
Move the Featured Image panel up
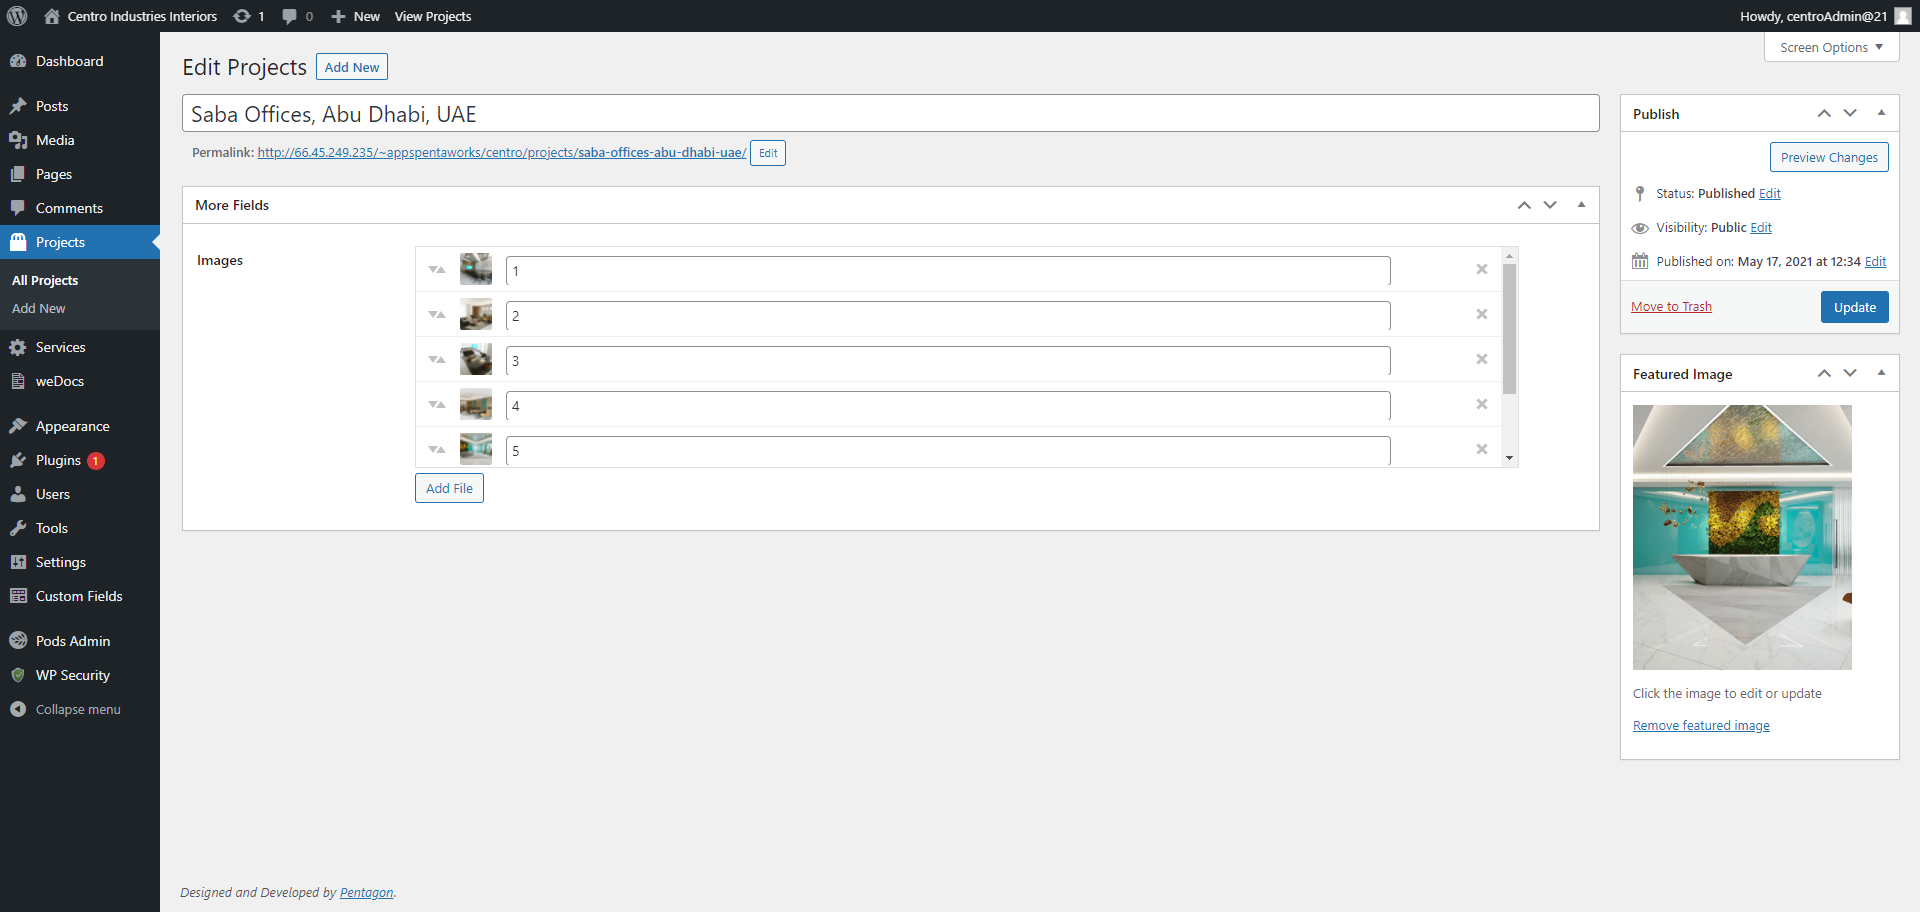pos(1824,373)
